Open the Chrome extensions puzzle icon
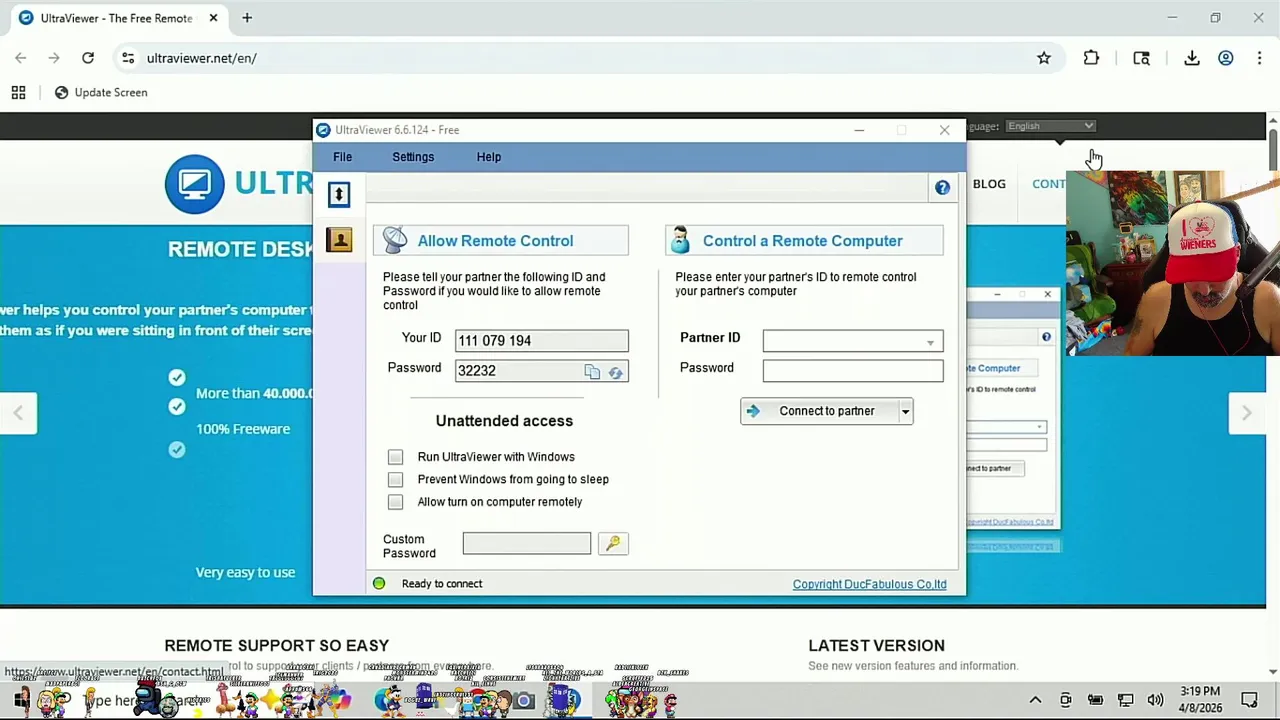The height and width of the screenshot is (720, 1280). pyautogui.click(x=1091, y=58)
